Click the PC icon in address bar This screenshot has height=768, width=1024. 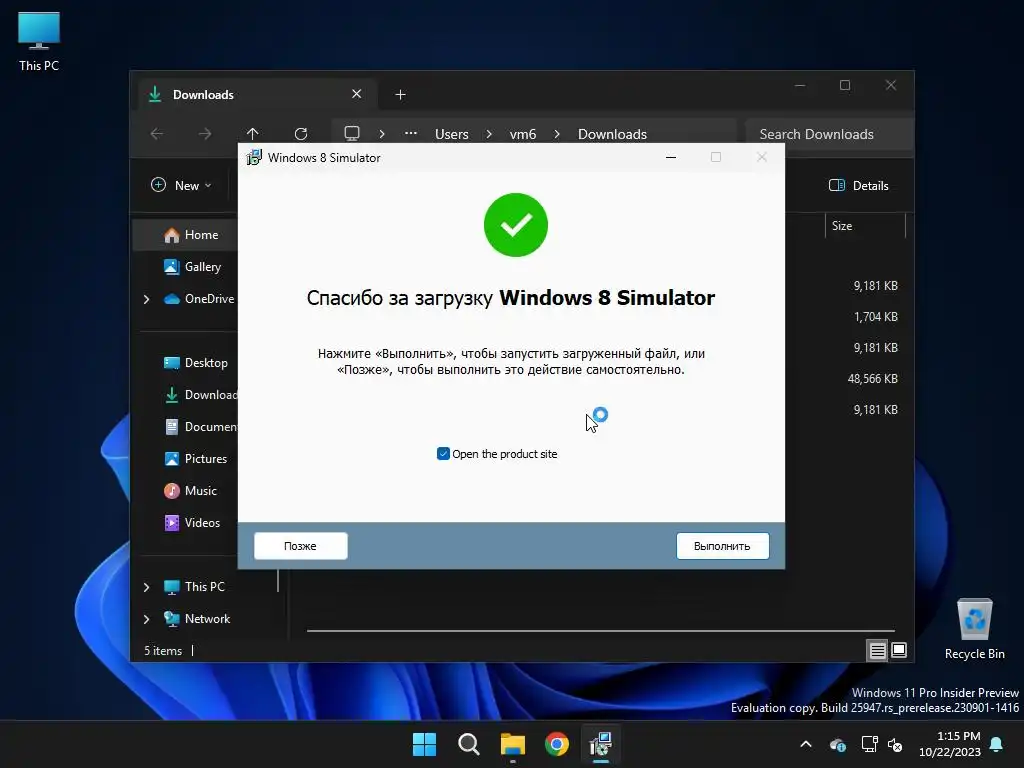click(352, 134)
